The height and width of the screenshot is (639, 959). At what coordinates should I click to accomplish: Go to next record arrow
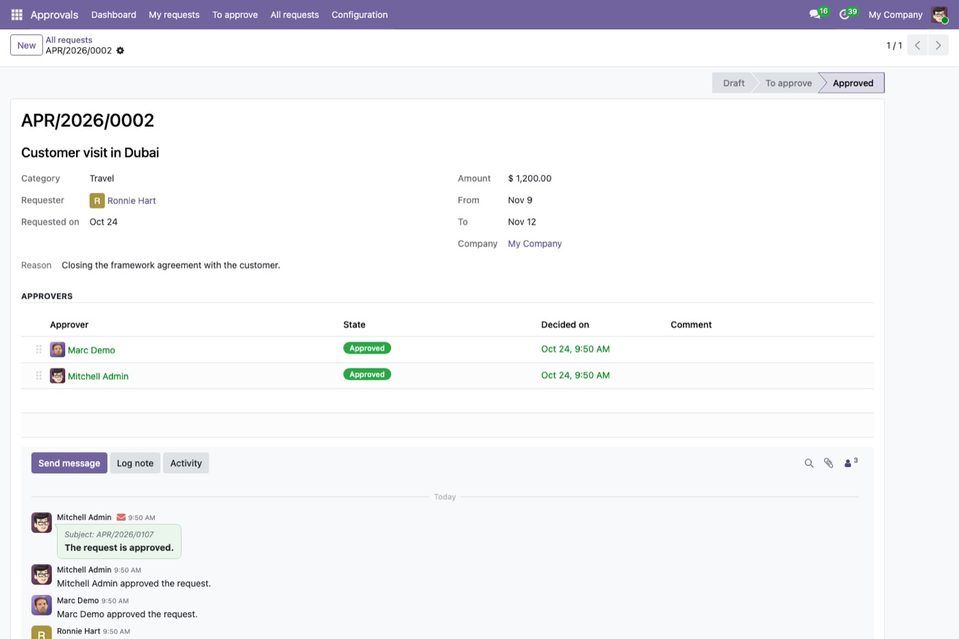938,45
